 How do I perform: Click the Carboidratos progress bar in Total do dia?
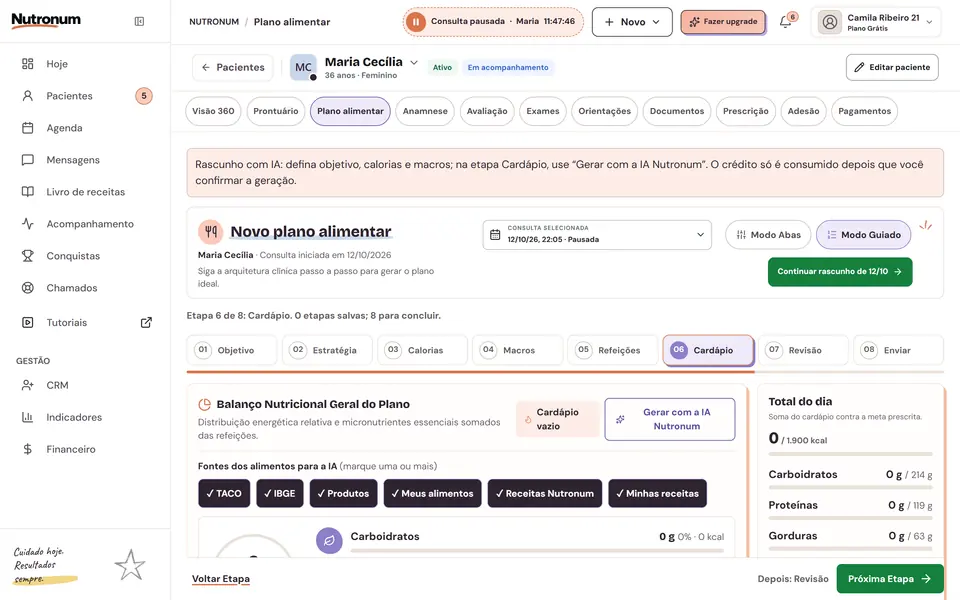tap(850, 487)
